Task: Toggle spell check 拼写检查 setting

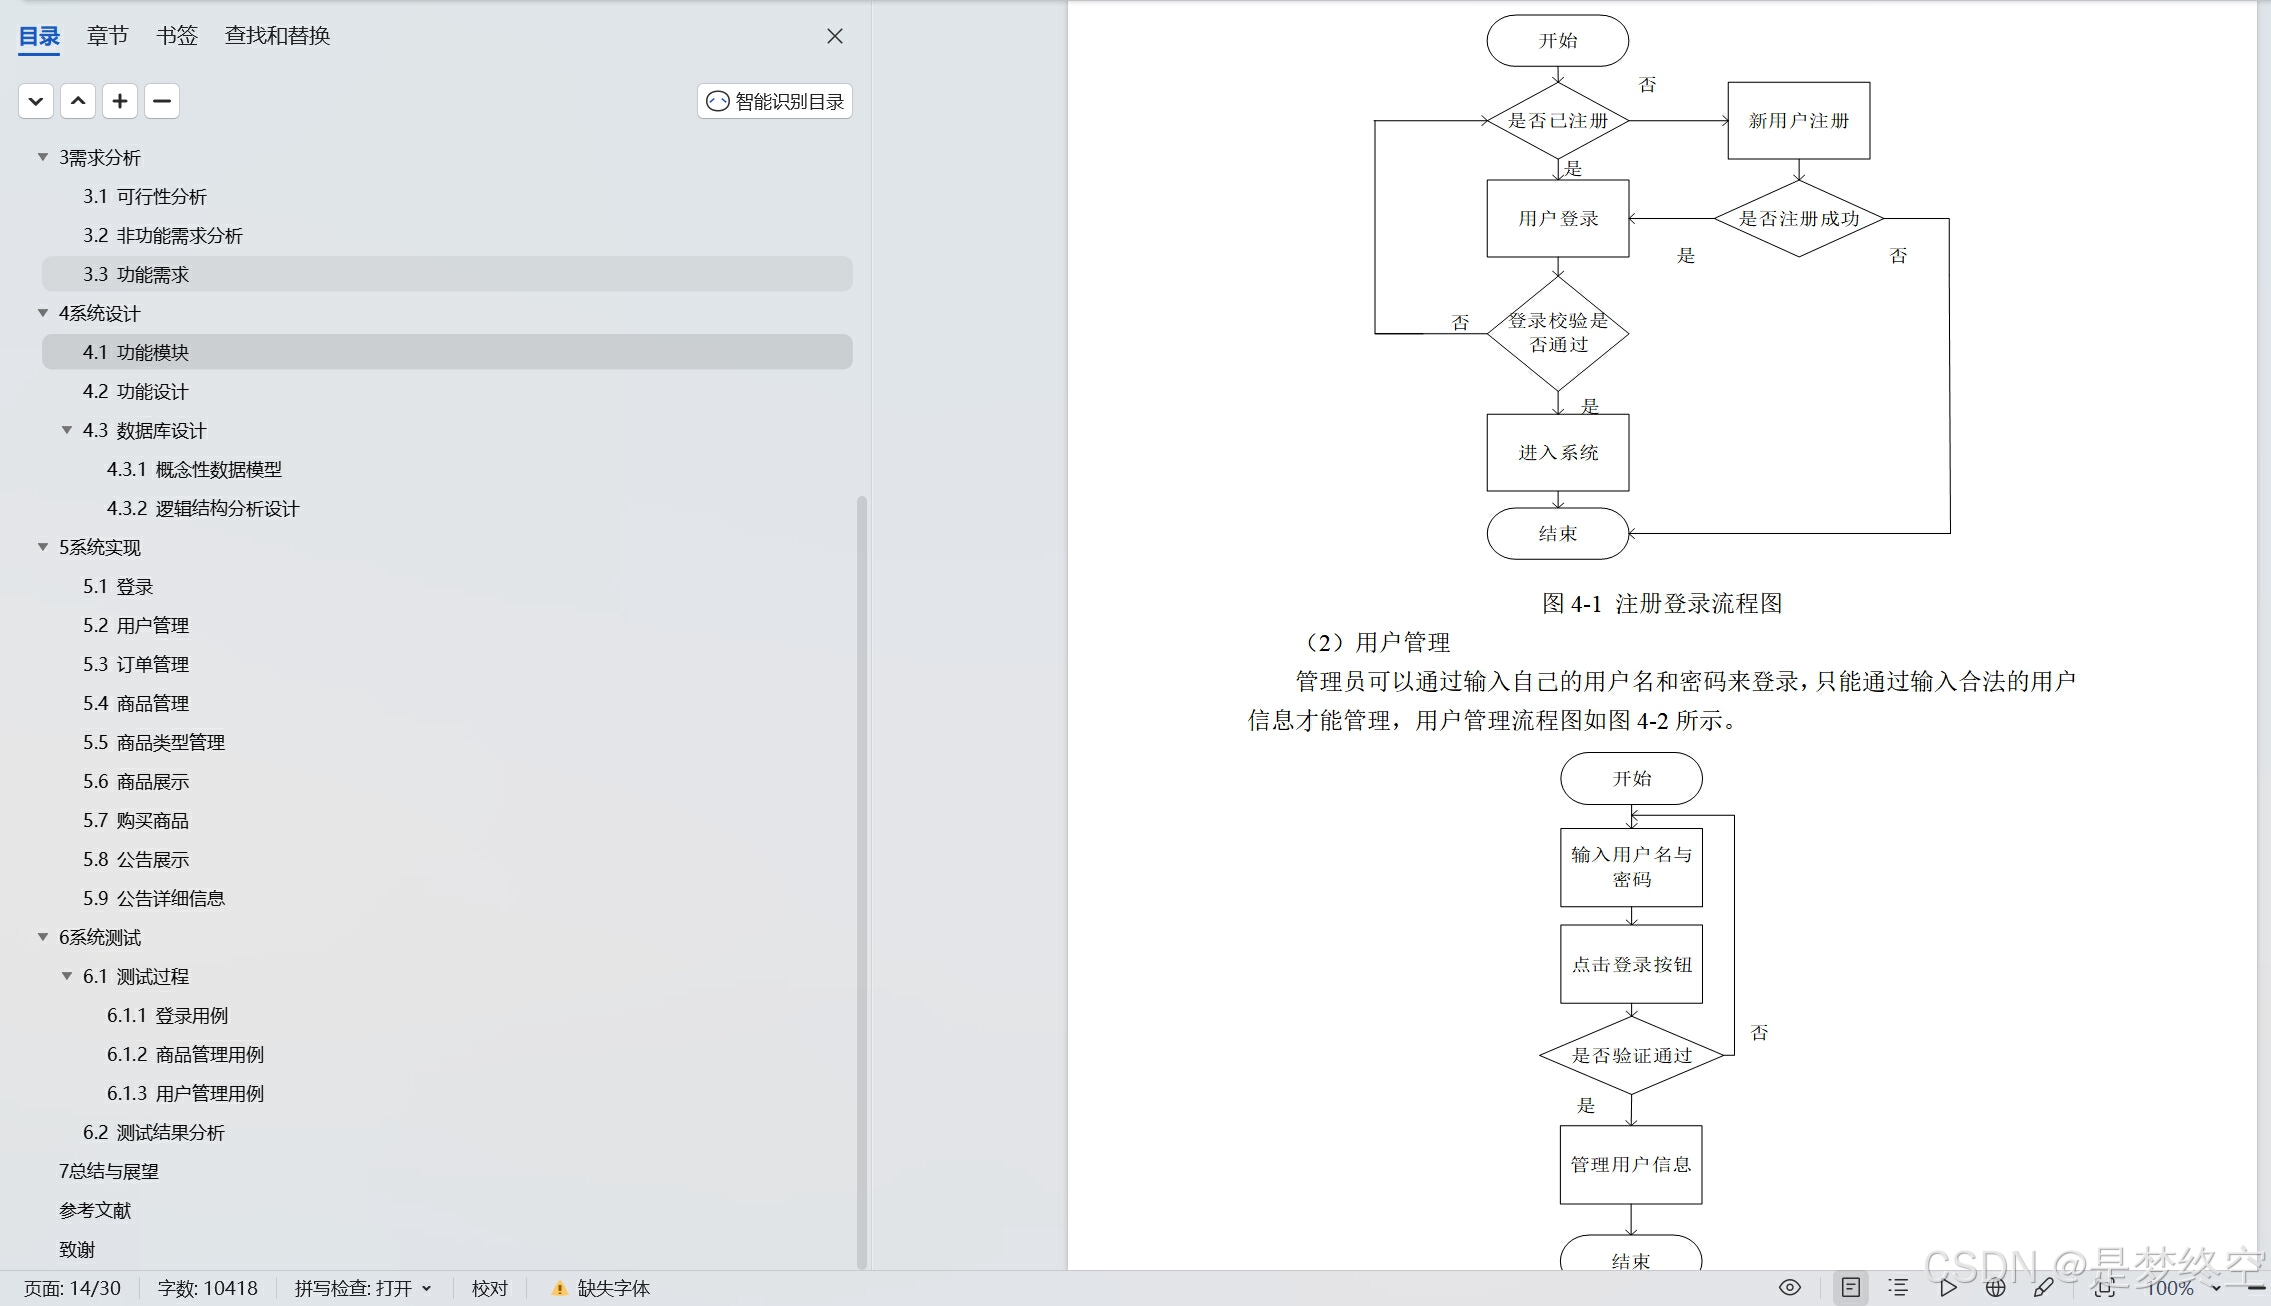Action: click(x=362, y=1288)
